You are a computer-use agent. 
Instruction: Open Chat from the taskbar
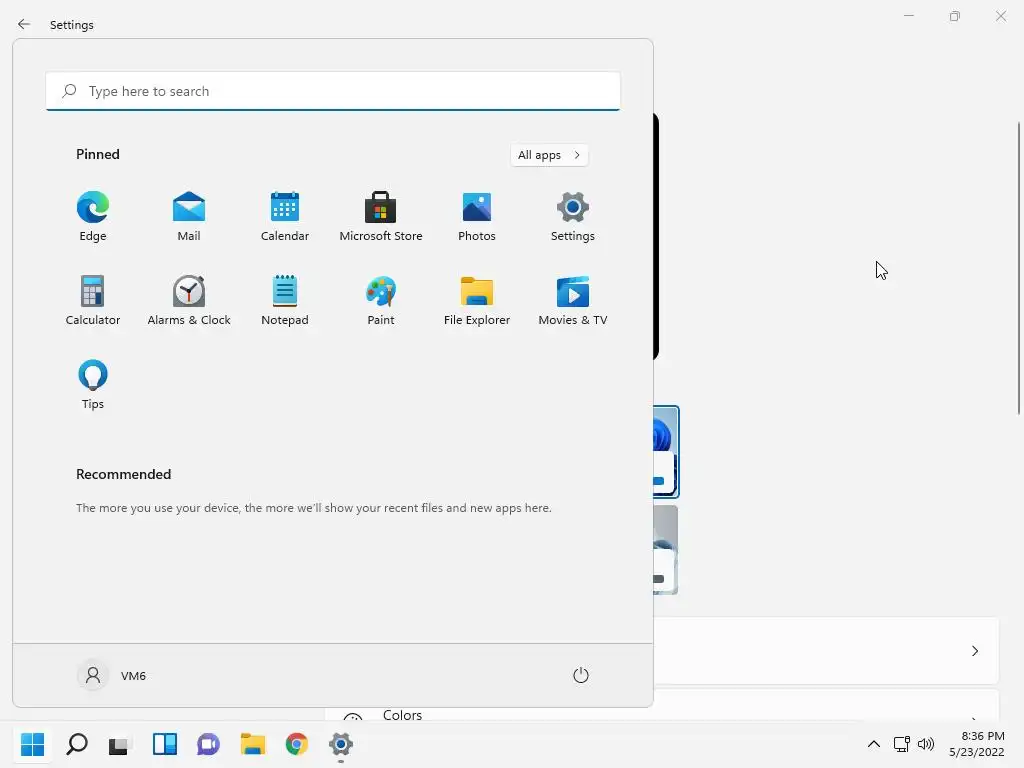pyautogui.click(x=208, y=744)
